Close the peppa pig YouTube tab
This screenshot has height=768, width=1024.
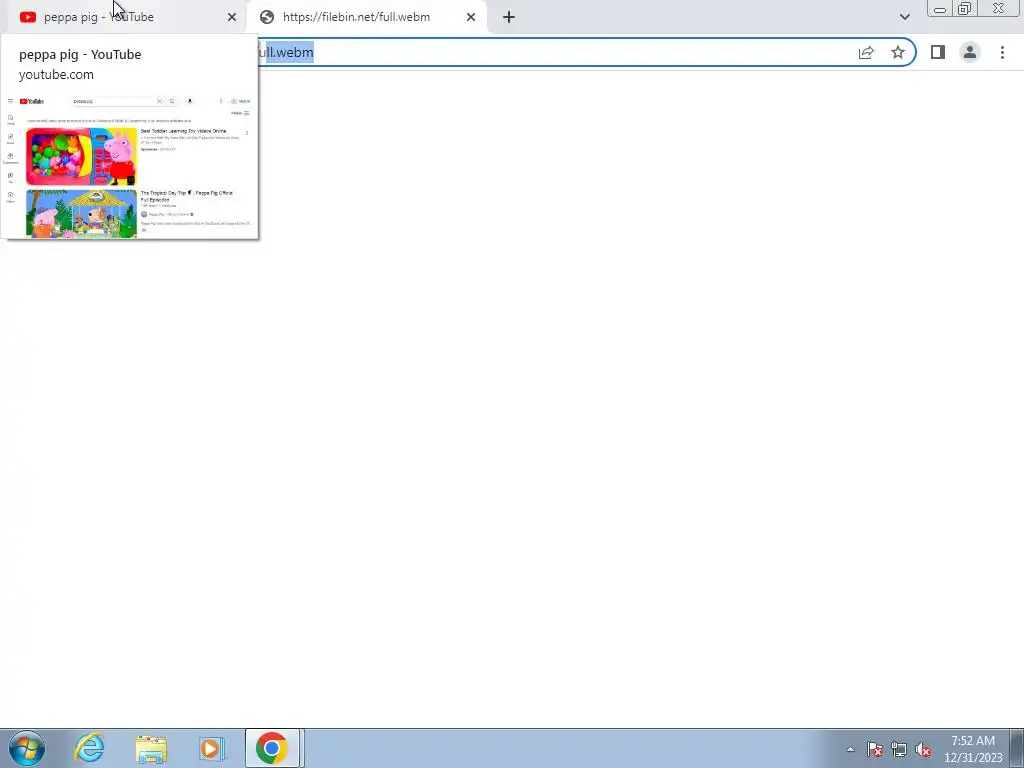coord(232,17)
